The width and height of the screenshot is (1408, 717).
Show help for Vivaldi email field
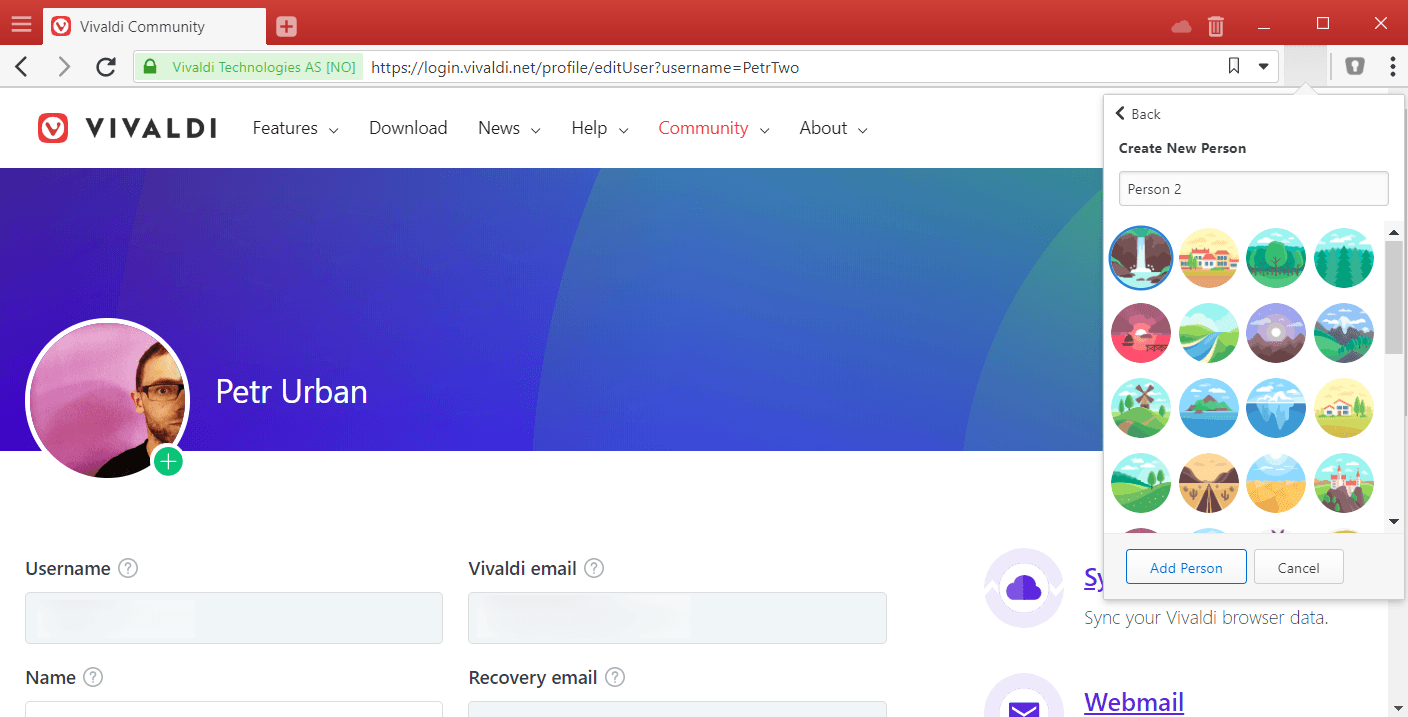[594, 568]
